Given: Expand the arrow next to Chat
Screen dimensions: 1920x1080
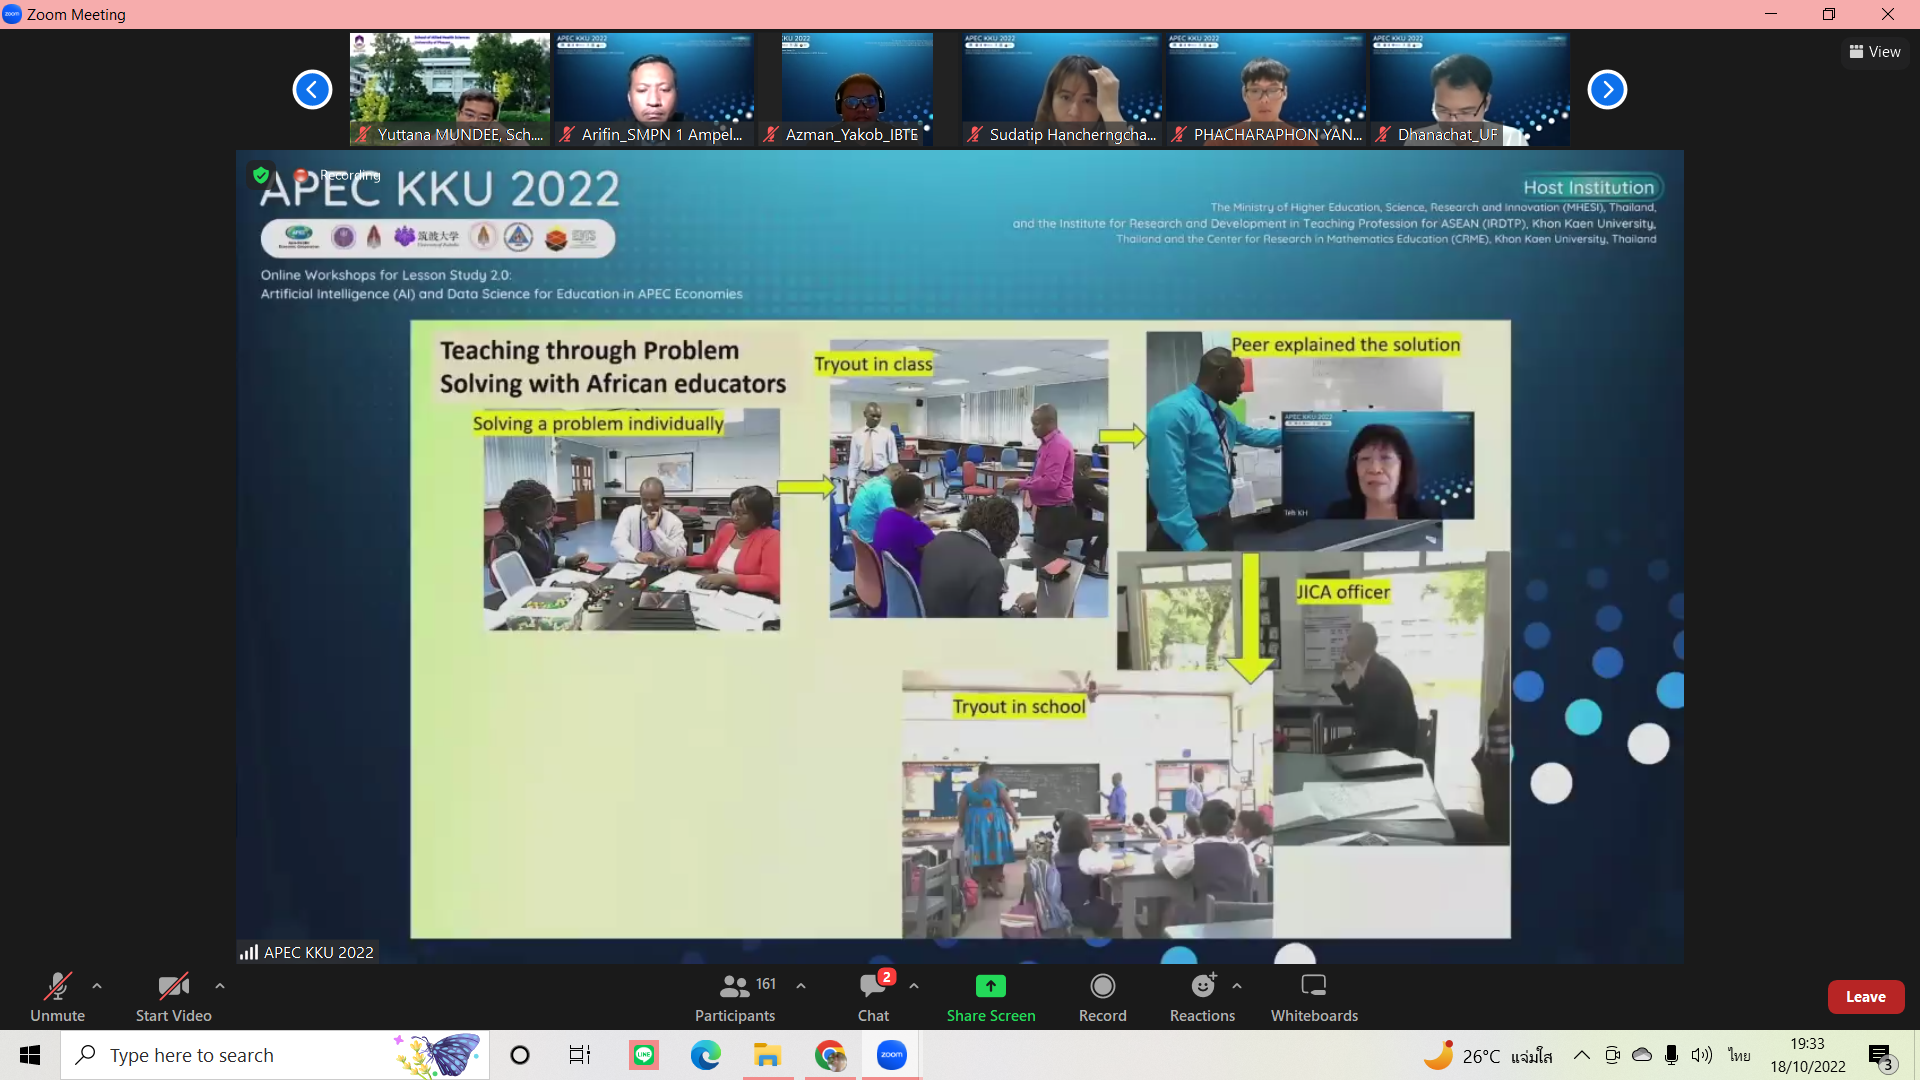Looking at the screenshot, I should point(914,986).
